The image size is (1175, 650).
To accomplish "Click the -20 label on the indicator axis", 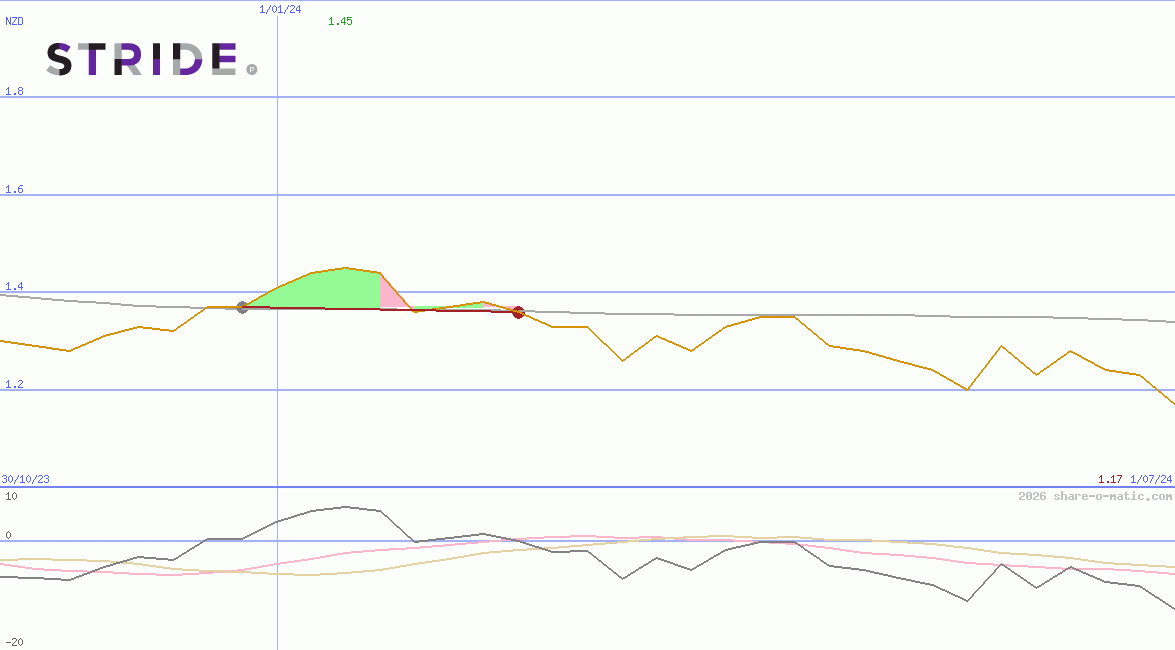I will [x=14, y=643].
